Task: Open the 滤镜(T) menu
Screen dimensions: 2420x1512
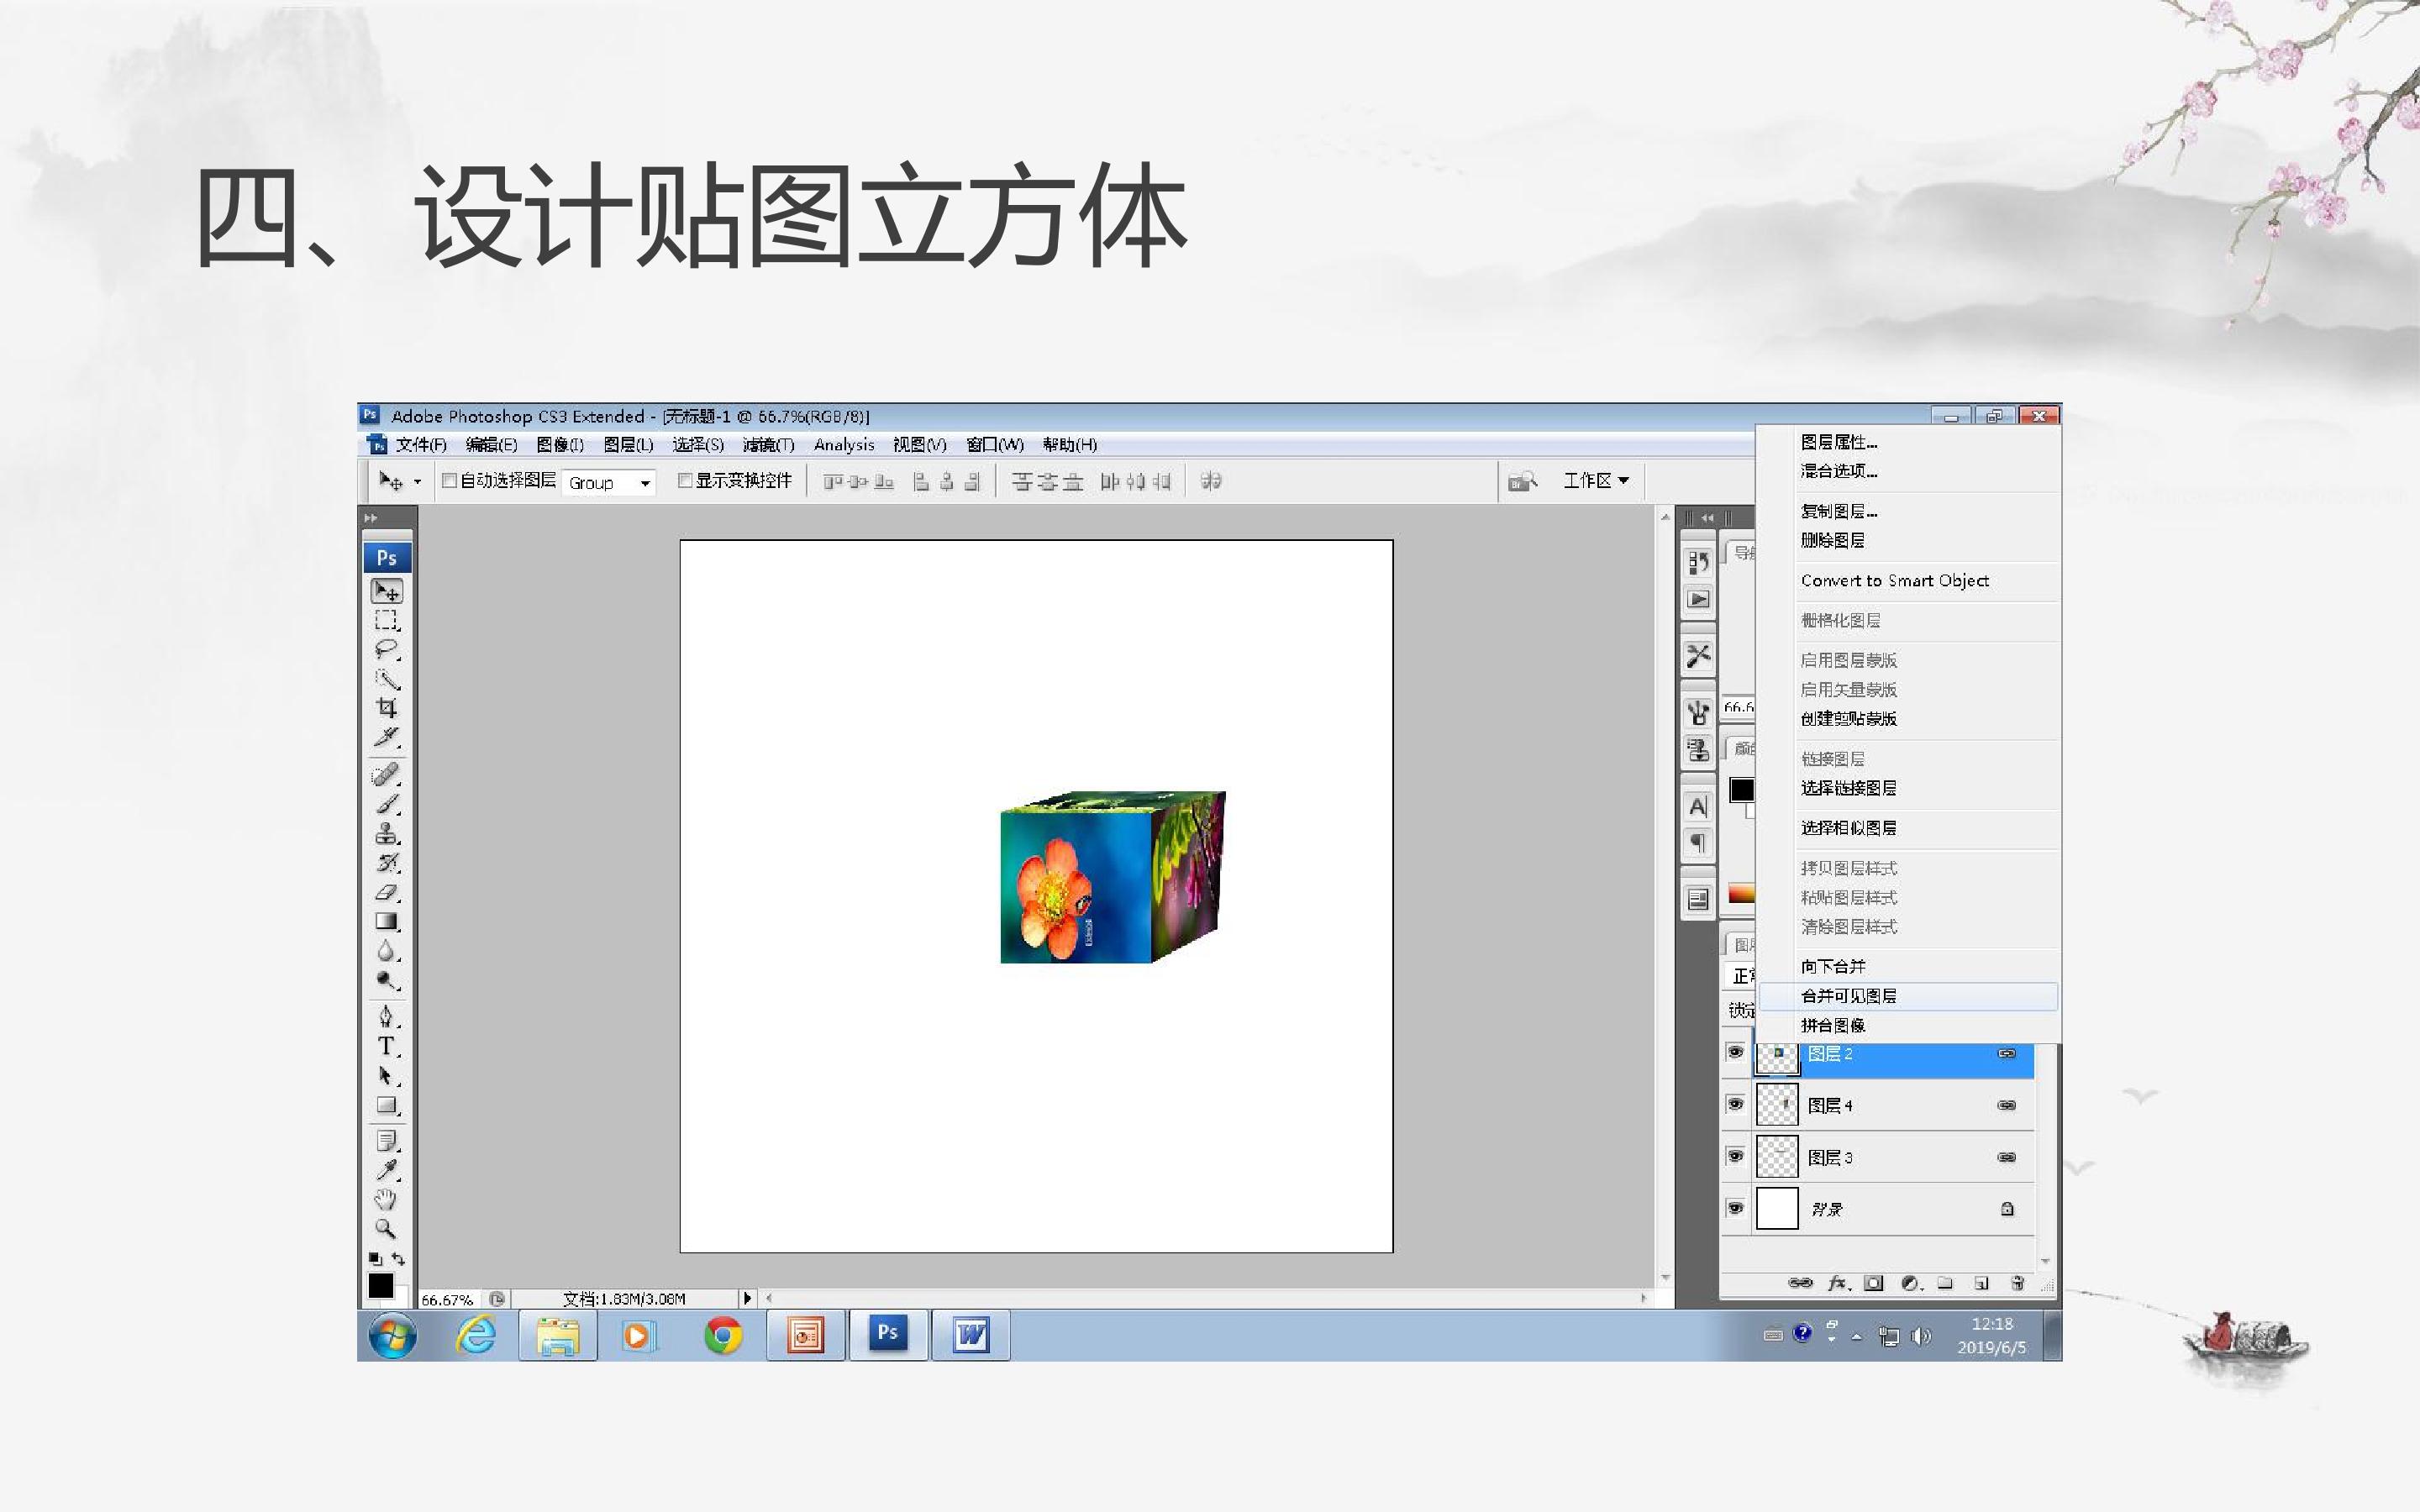Action: [x=768, y=445]
